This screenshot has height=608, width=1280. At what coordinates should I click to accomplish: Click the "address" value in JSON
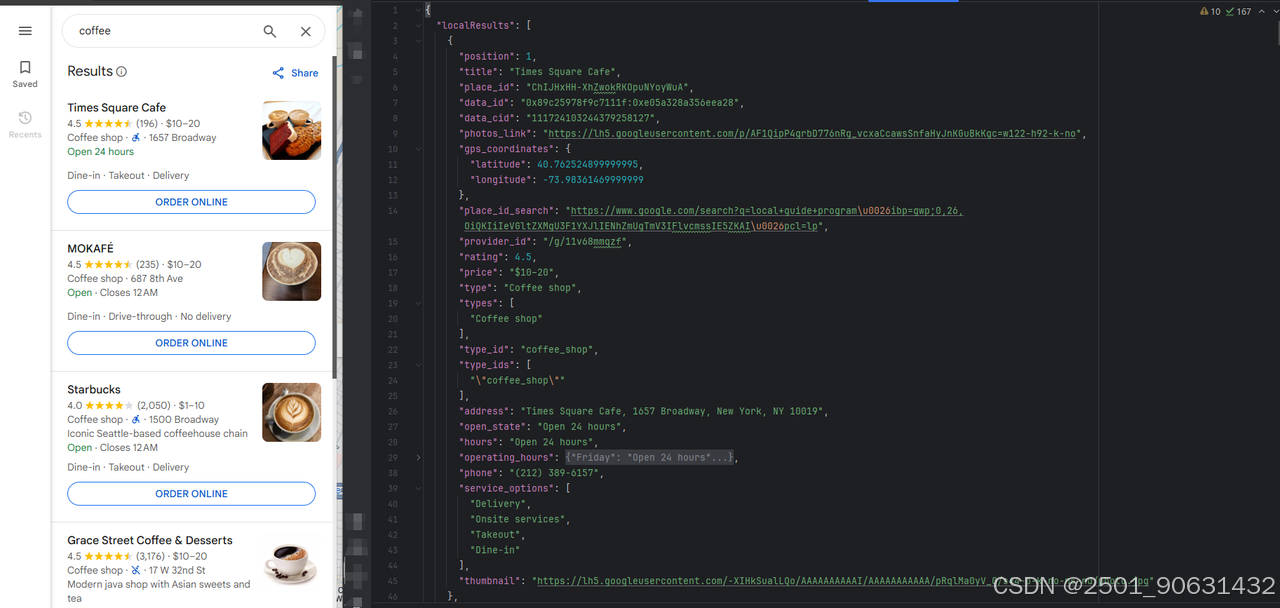click(x=673, y=411)
